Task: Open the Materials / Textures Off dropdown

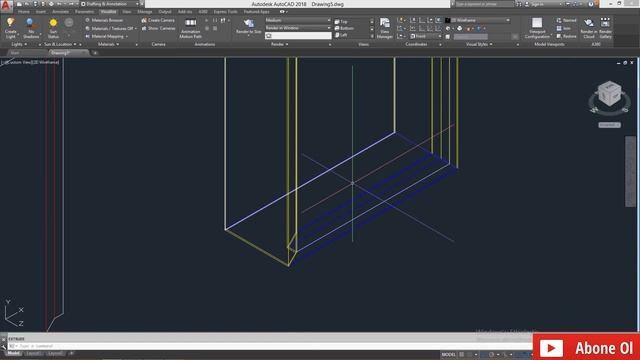Action: tap(111, 28)
